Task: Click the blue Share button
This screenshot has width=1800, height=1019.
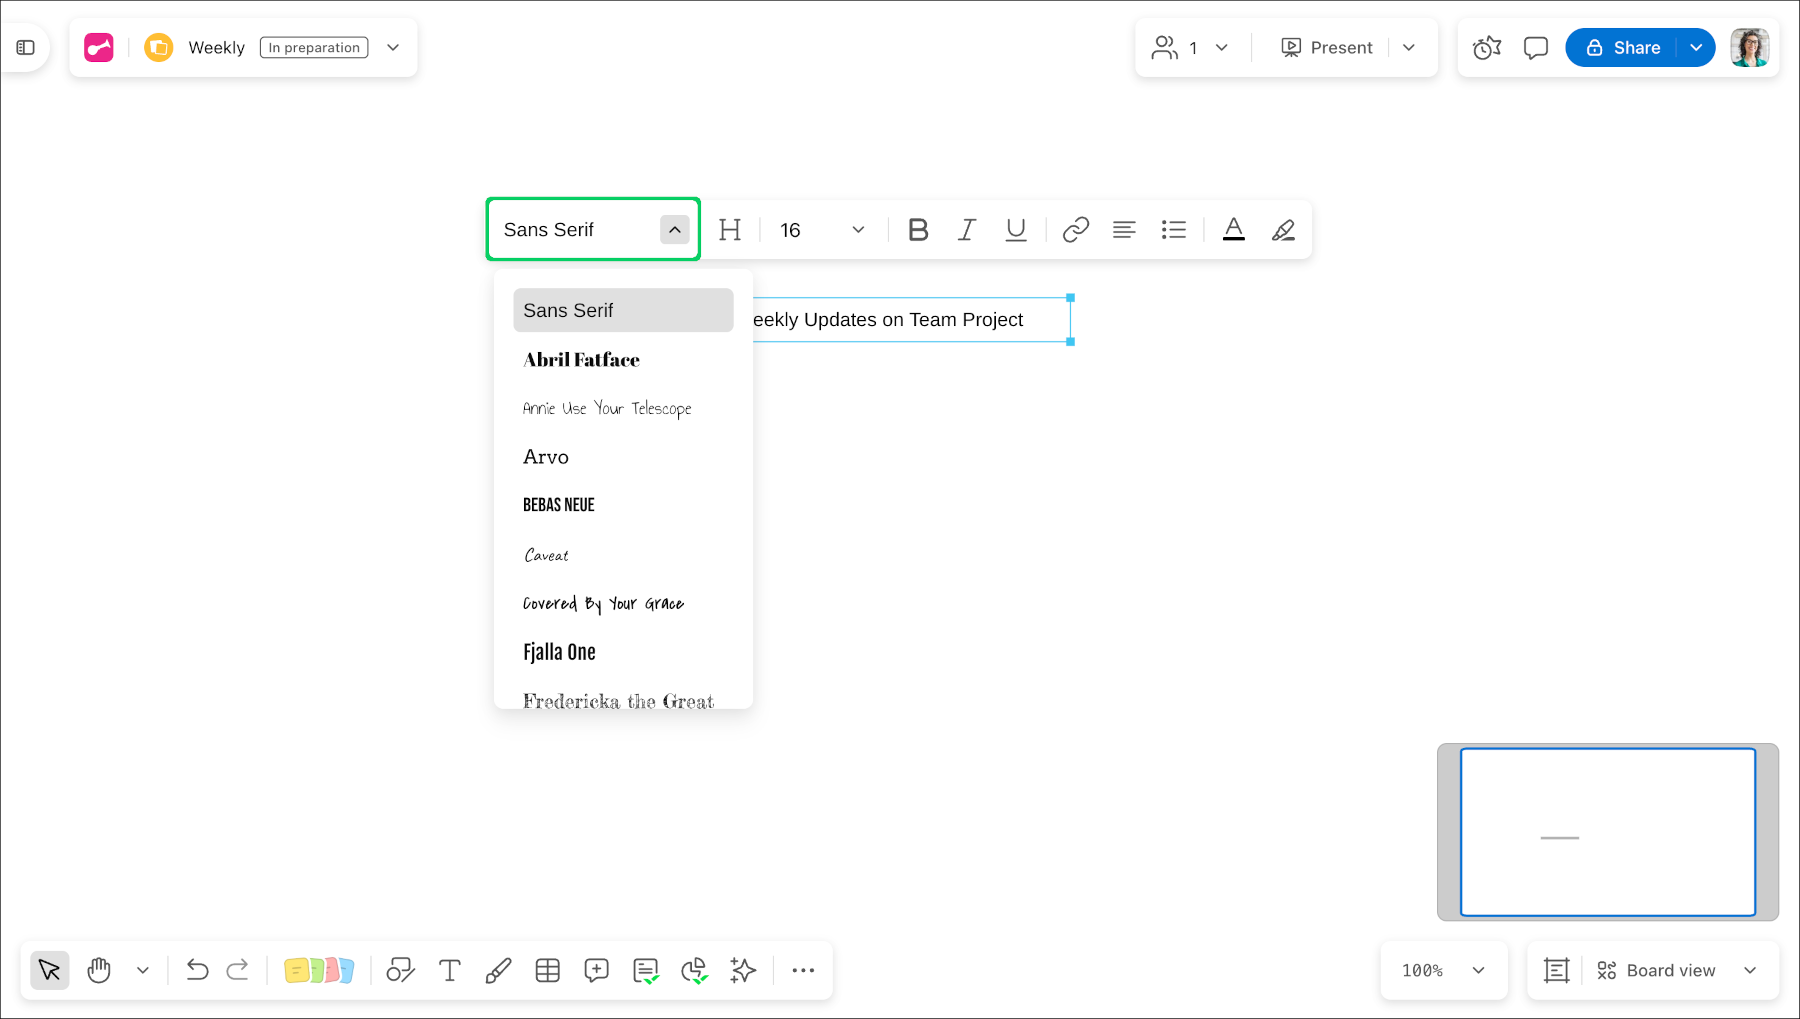Action: (1623, 48)
